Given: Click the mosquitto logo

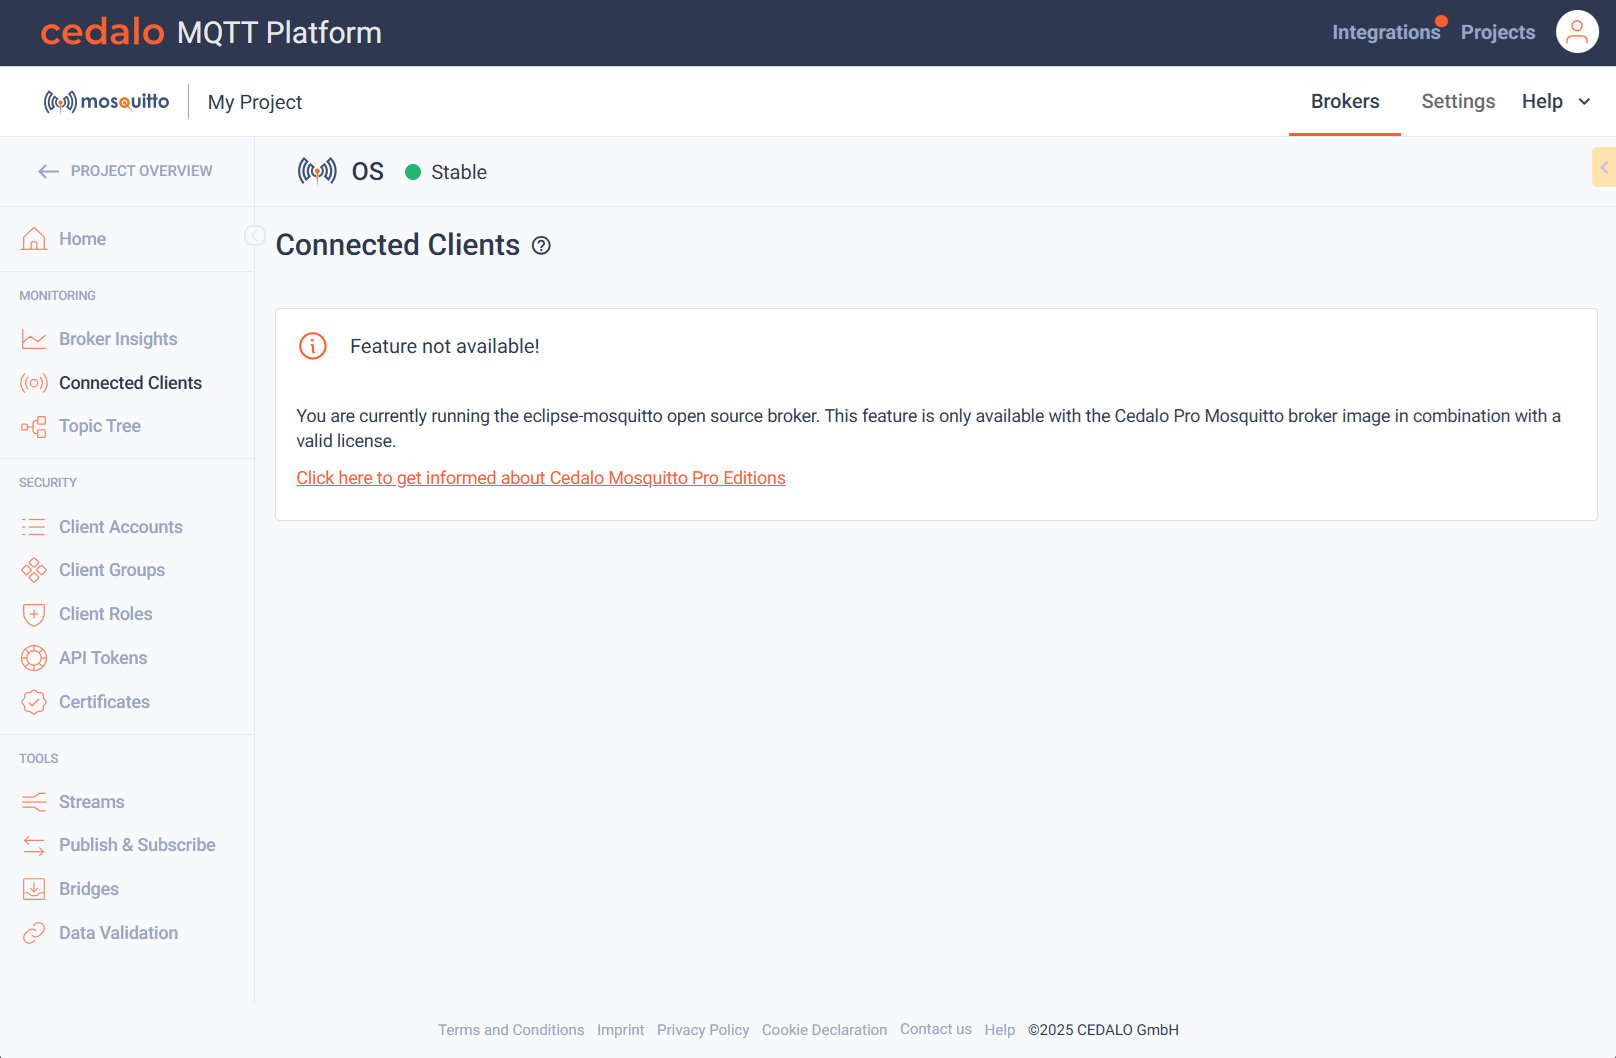Looking at the screenshot, I should point(106,102).
